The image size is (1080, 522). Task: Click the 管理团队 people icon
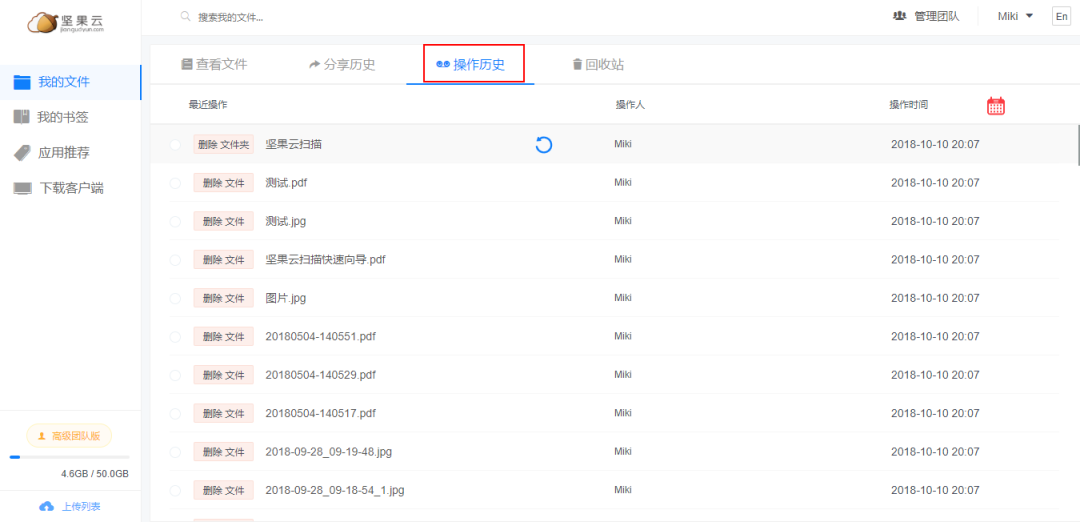(899, 16)
